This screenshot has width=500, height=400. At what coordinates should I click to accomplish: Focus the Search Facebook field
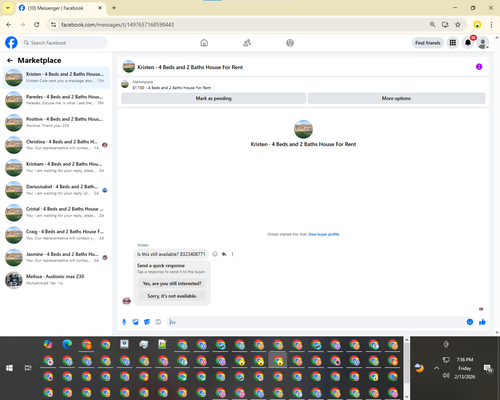(x=64, y=43)
